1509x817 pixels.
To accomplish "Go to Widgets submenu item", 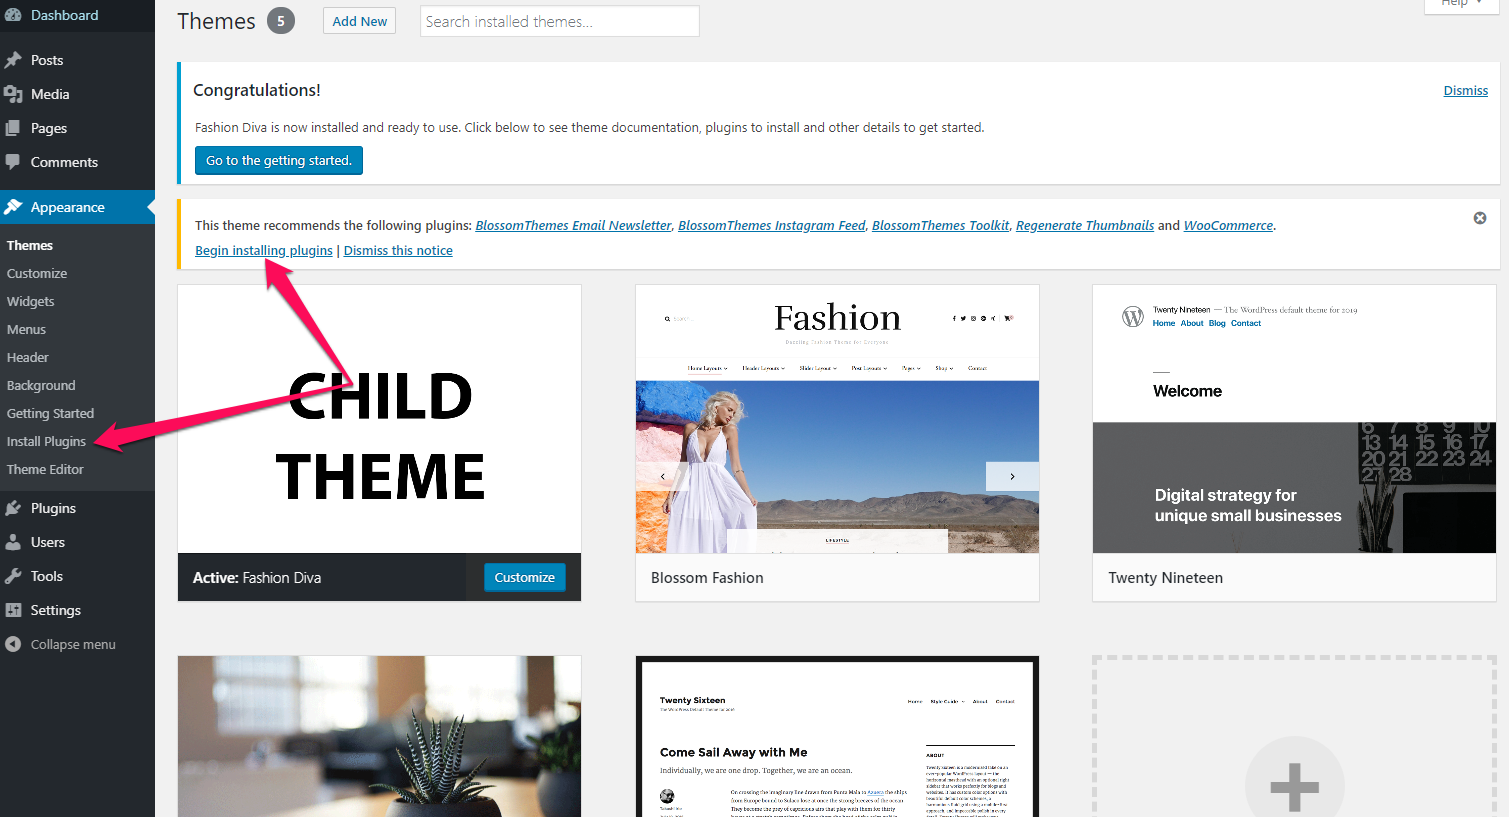I will click(x=31, y=301).
